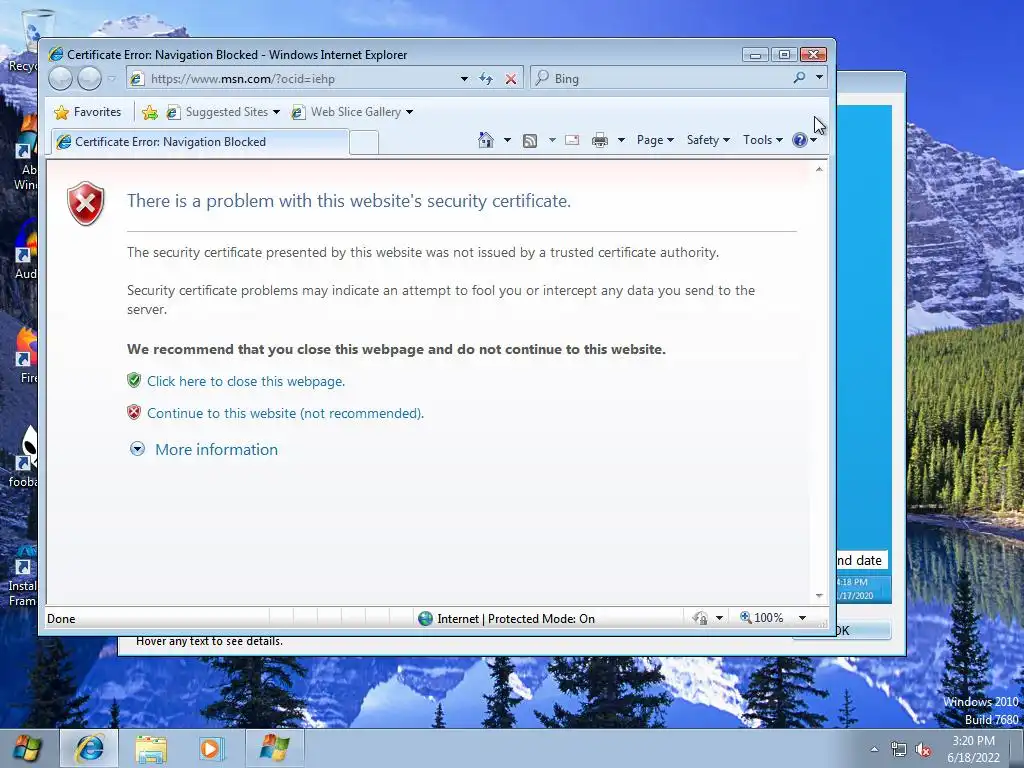Click OK button in background window
The width and height of the screenshot is (1024, 768).
(x=863, y=630)
